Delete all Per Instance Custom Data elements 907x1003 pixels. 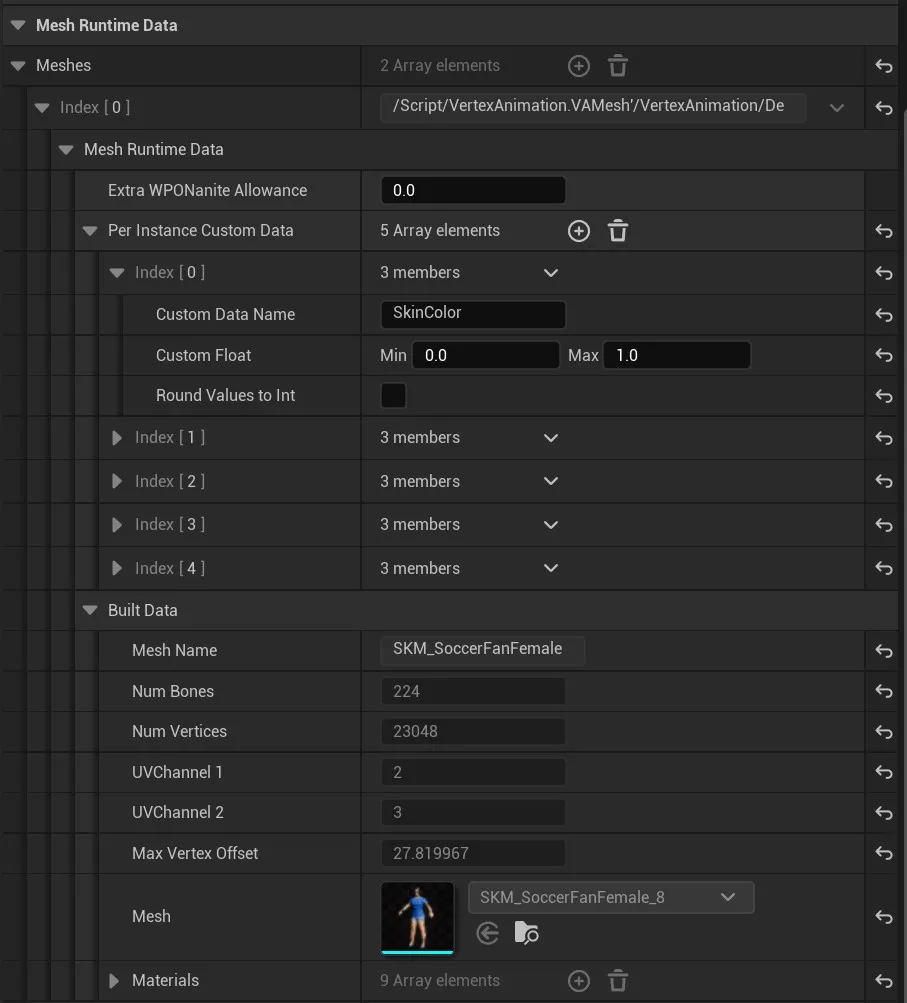point(617,230)
